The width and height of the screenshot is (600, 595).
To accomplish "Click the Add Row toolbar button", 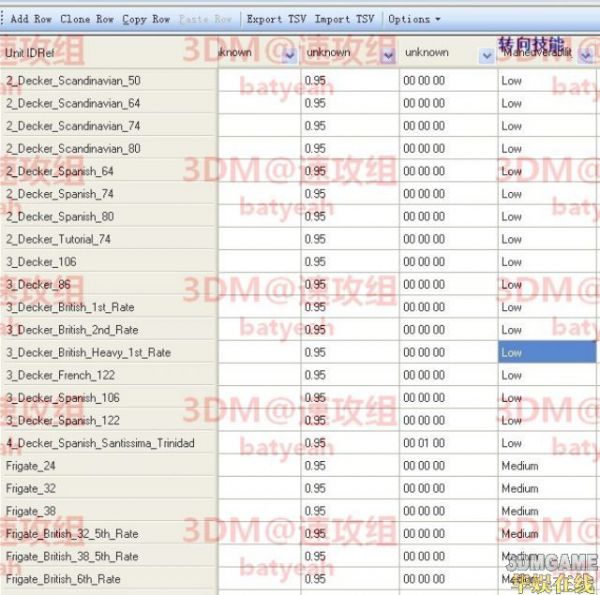I will tap(31, 19).
